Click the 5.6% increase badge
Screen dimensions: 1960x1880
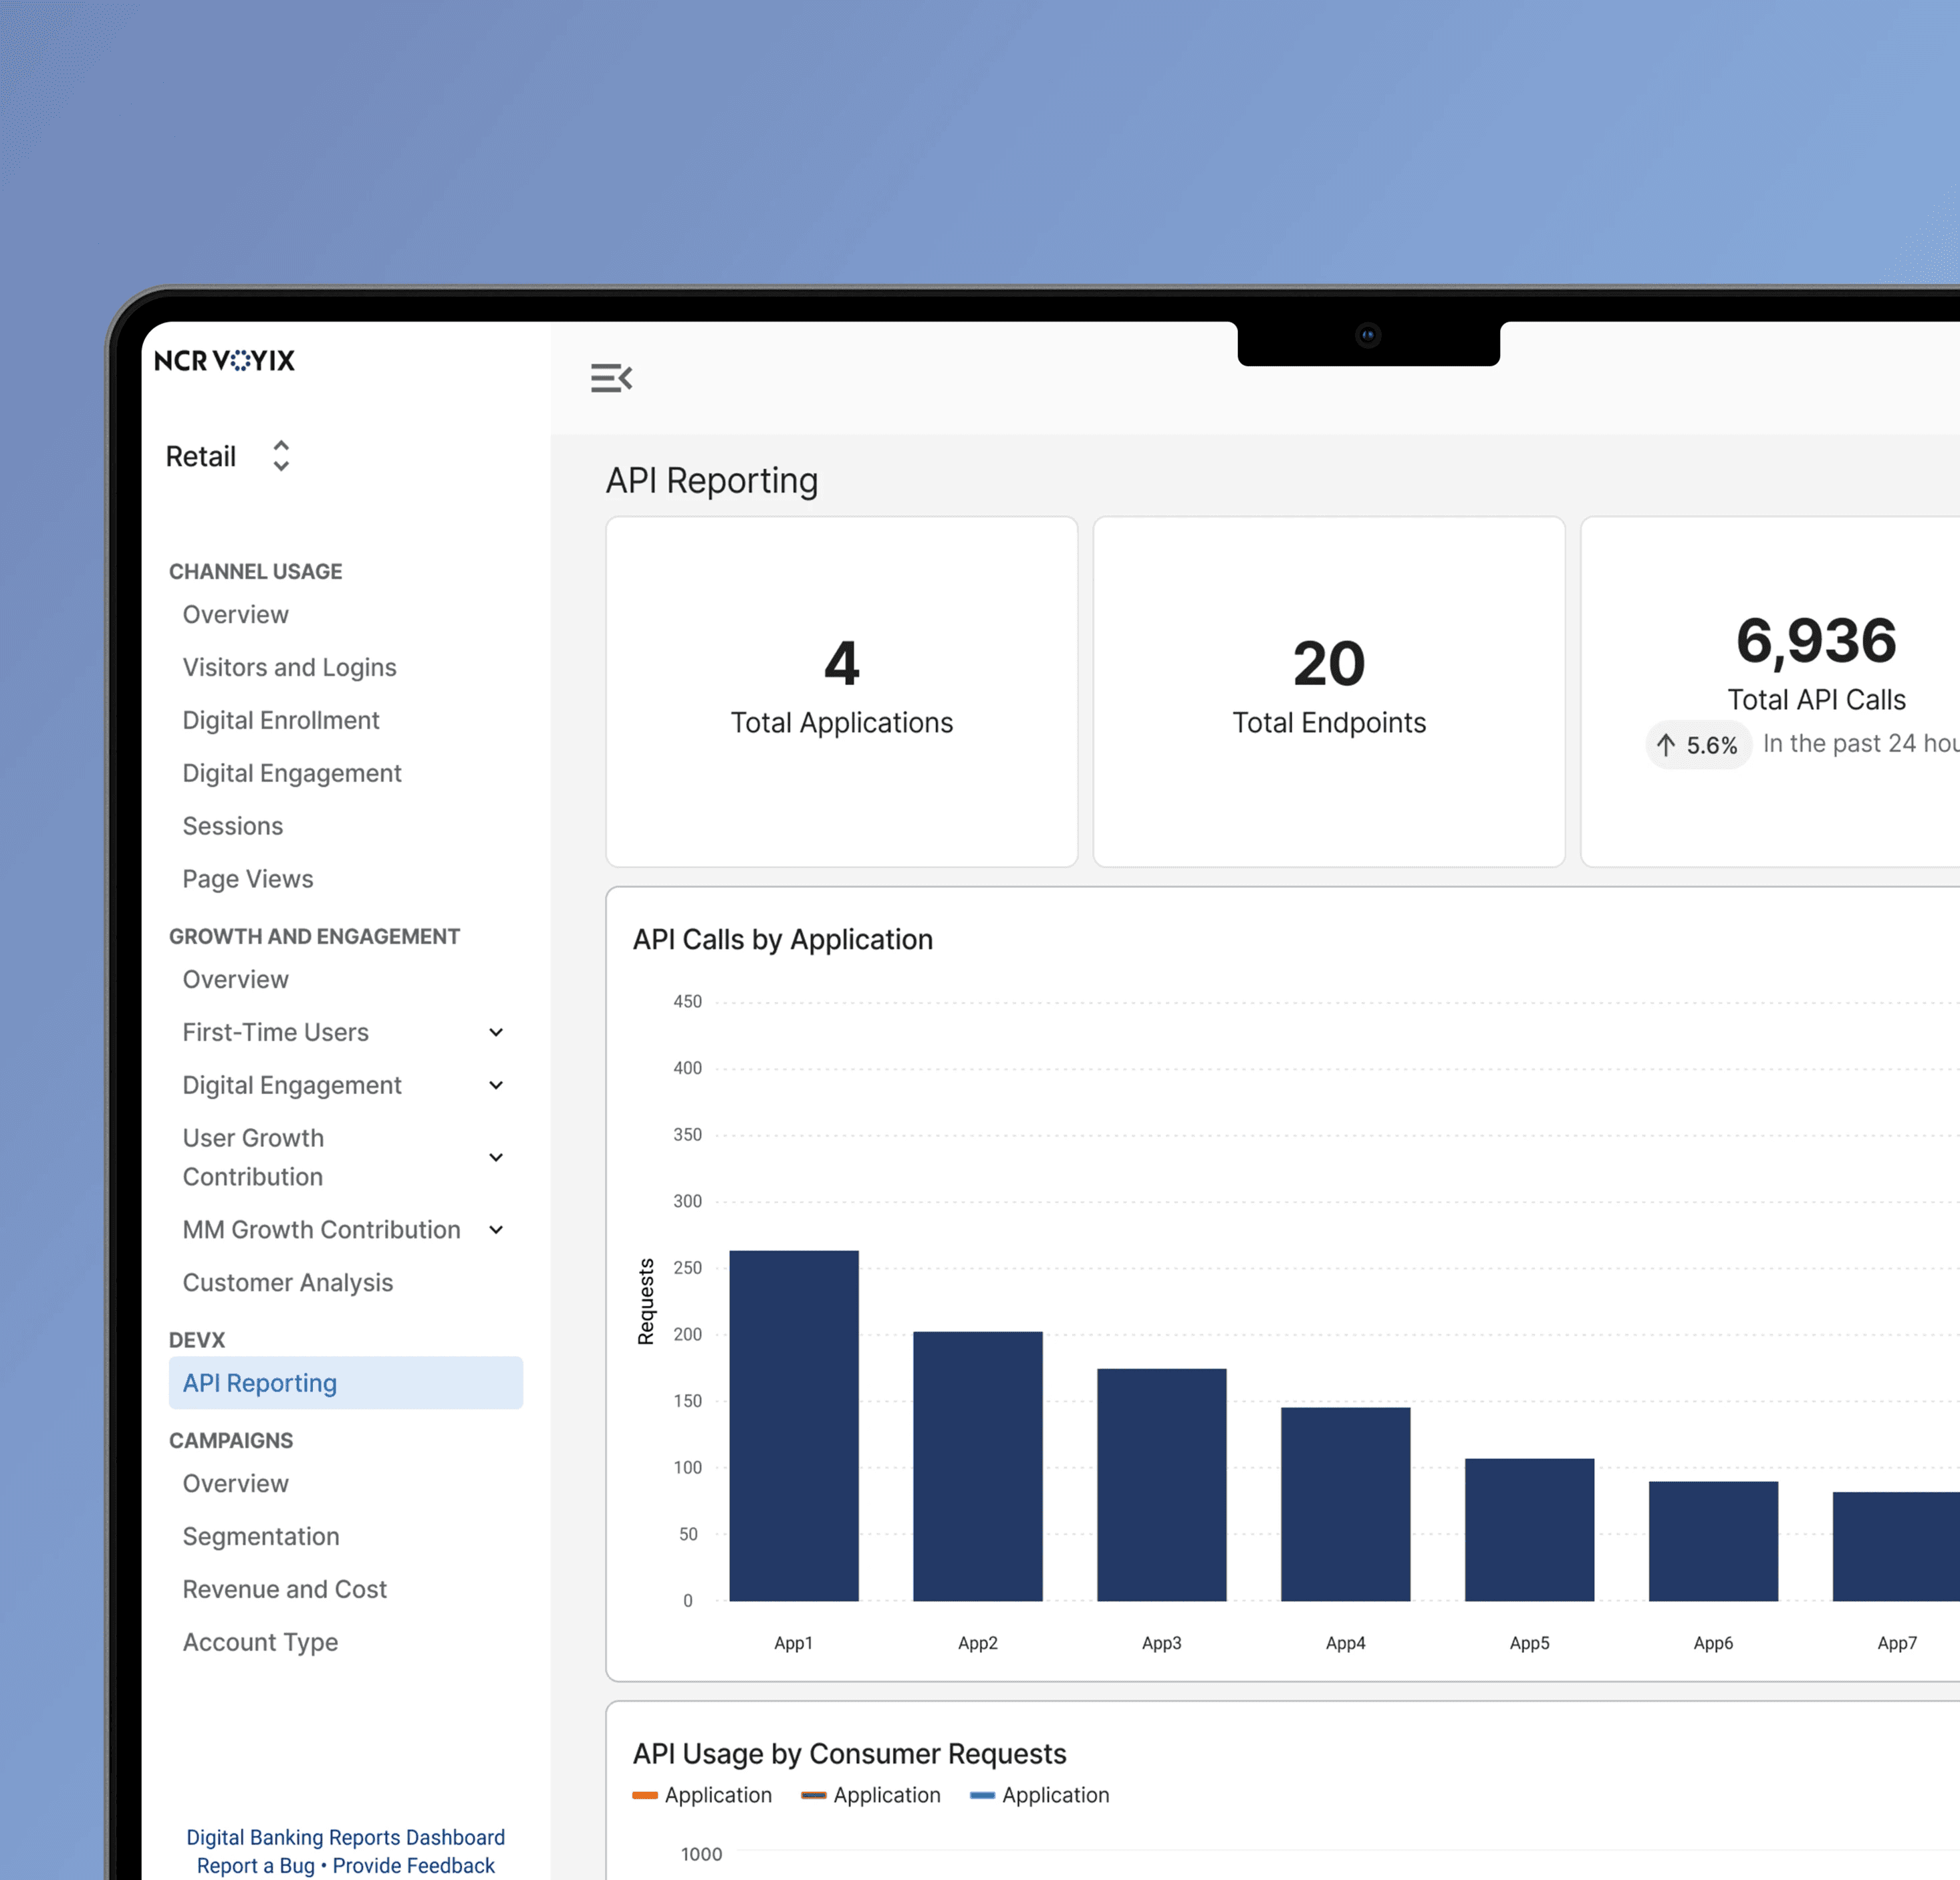[x=1698, y=744]
